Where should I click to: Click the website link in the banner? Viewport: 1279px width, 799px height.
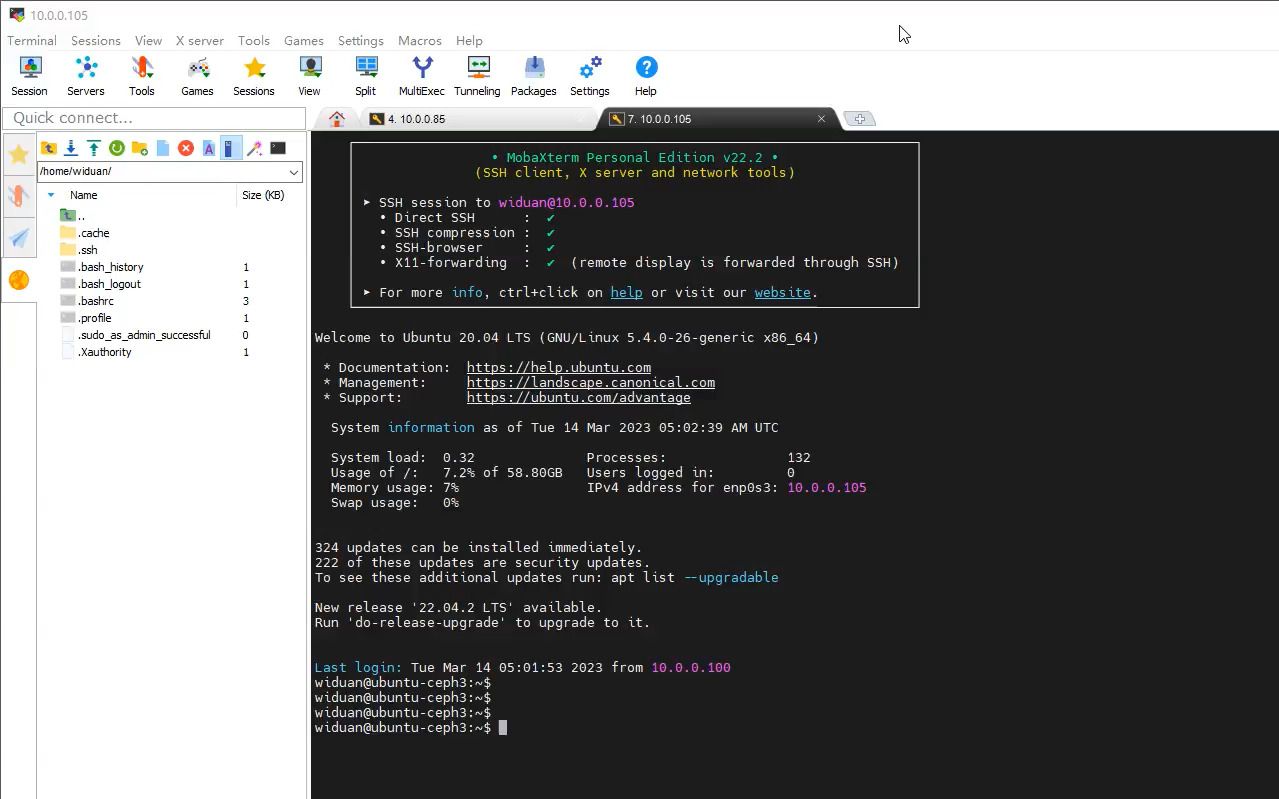click(x=782, y=293)
